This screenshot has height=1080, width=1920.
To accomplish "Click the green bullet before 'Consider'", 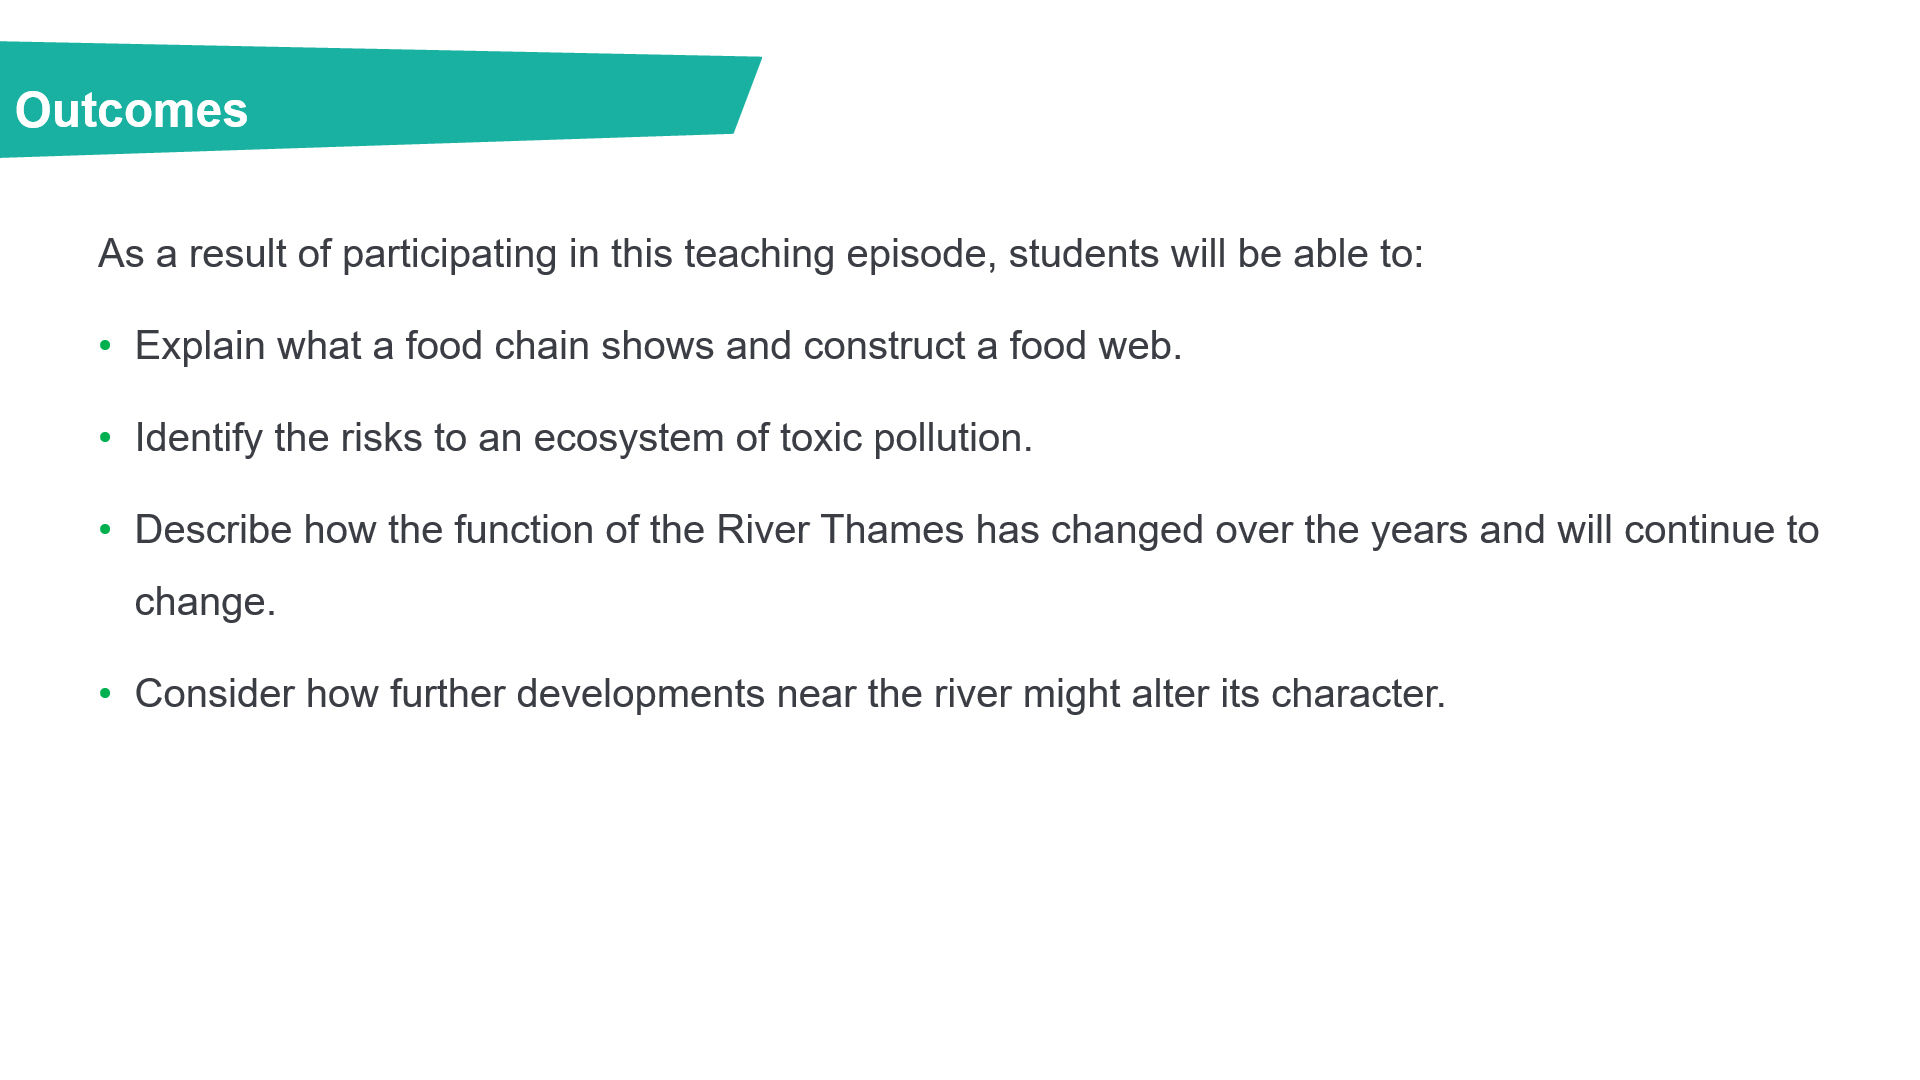I will 105,694.
